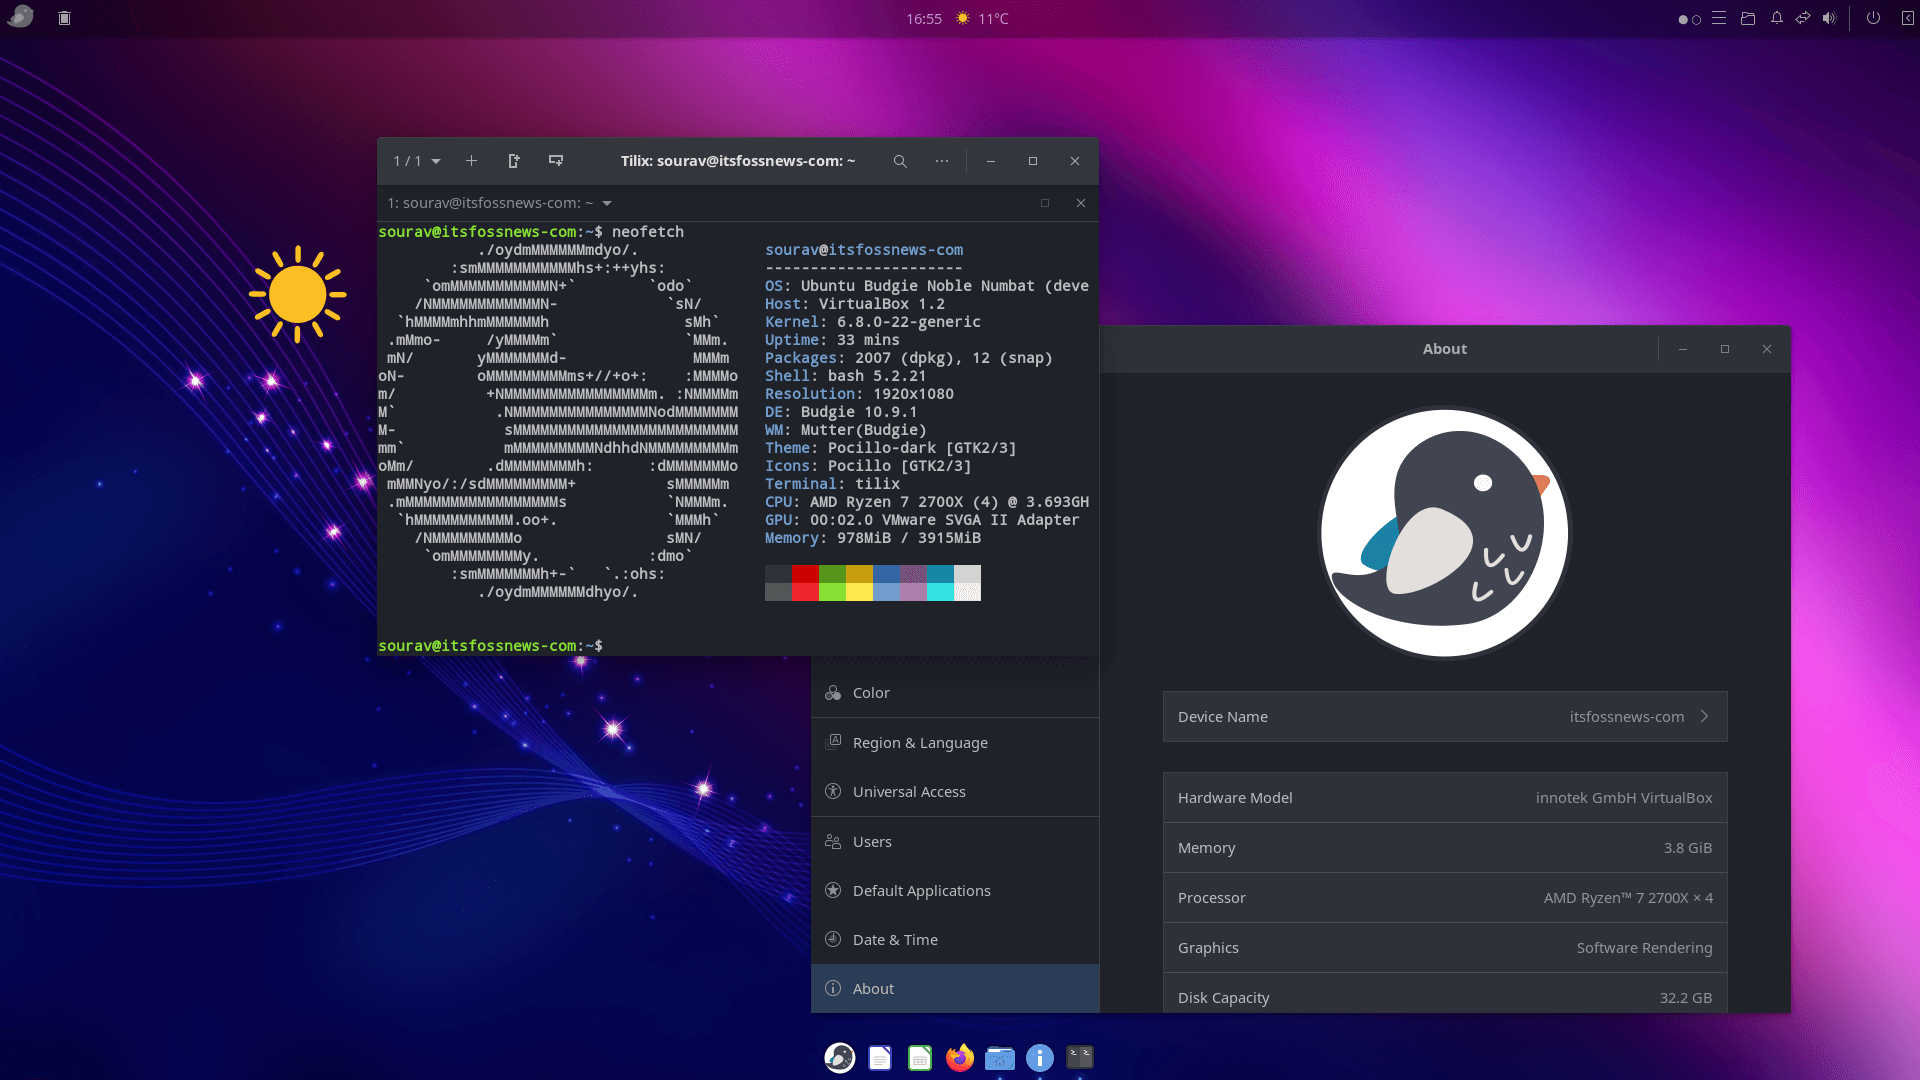
Task: Click the weather sun icon showing 11°C
Action: pos(960,18)
